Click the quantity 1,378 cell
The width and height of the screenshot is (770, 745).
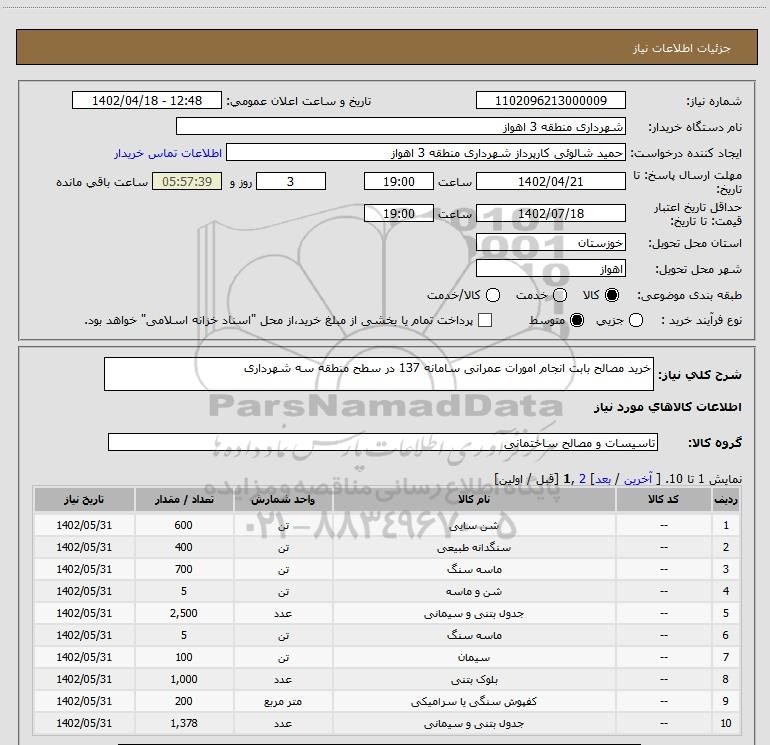click(x=184, y=723)
